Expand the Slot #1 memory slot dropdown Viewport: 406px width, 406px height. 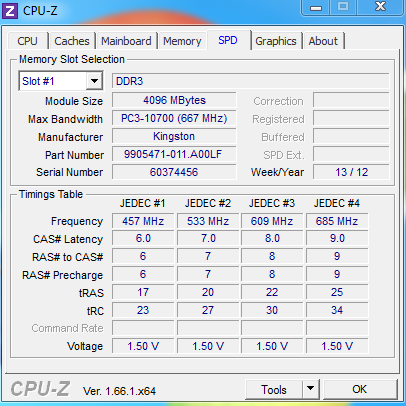[x=94, y=81]
